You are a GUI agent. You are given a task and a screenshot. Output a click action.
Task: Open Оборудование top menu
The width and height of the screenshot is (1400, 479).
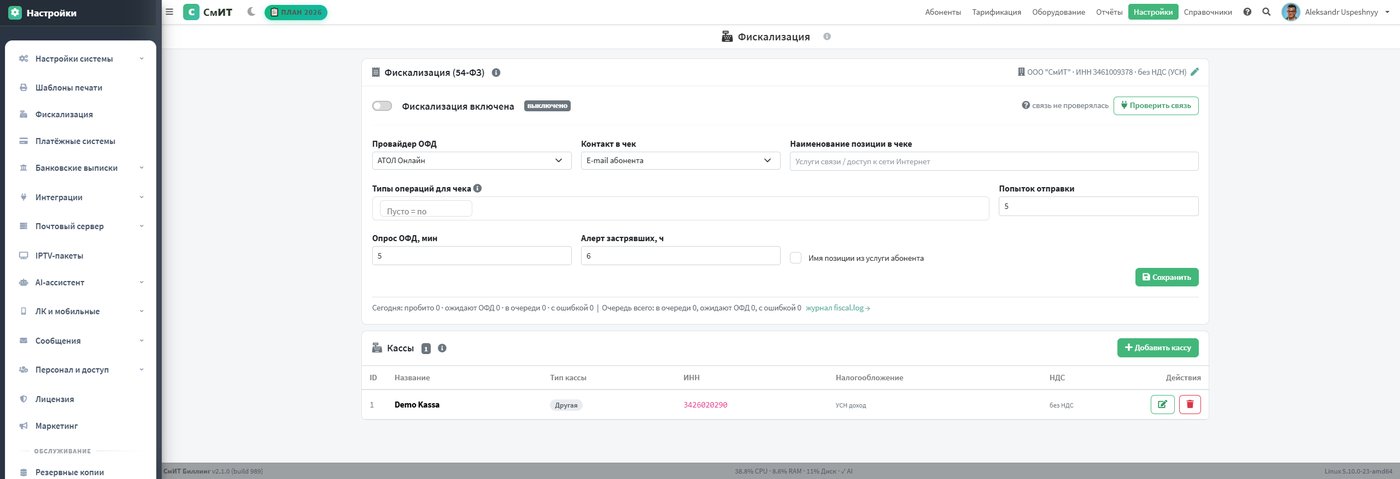coord(1058,12)
